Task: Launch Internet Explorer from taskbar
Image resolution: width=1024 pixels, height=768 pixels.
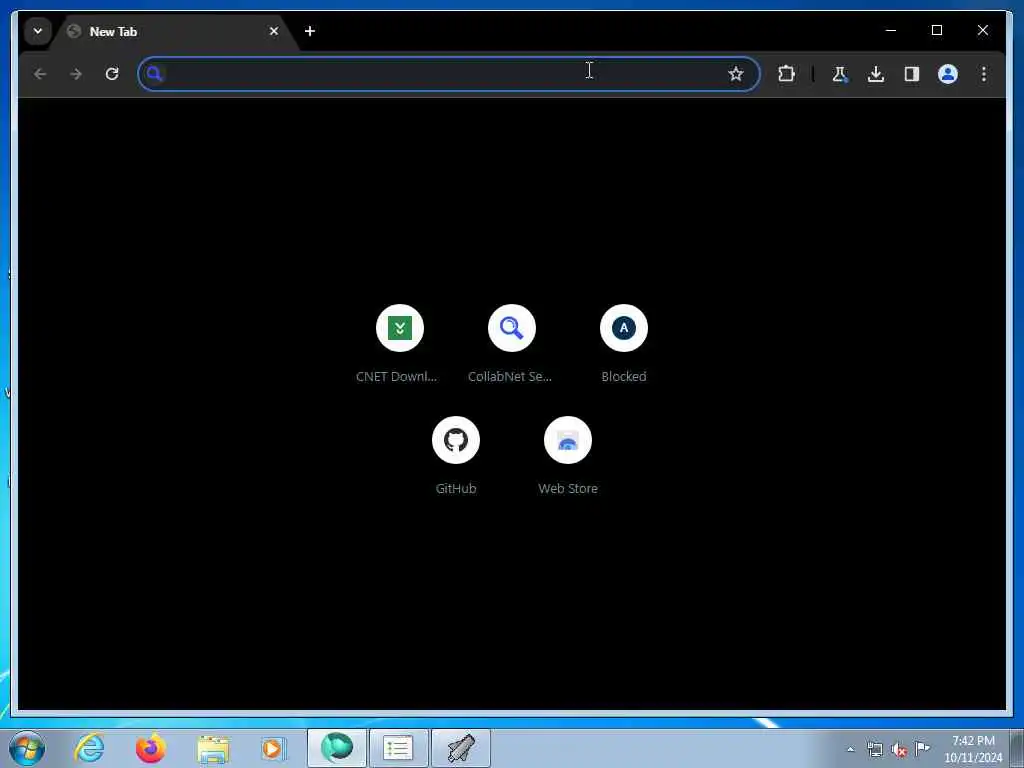Action: [x=89, y=748]
